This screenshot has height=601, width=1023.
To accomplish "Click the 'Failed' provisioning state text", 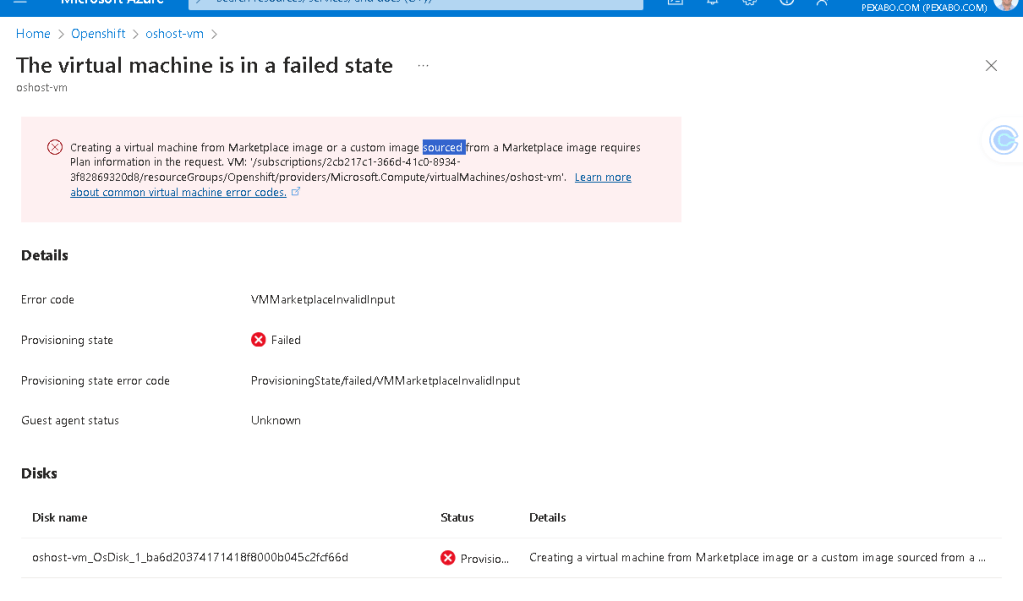I will (286, 340).
